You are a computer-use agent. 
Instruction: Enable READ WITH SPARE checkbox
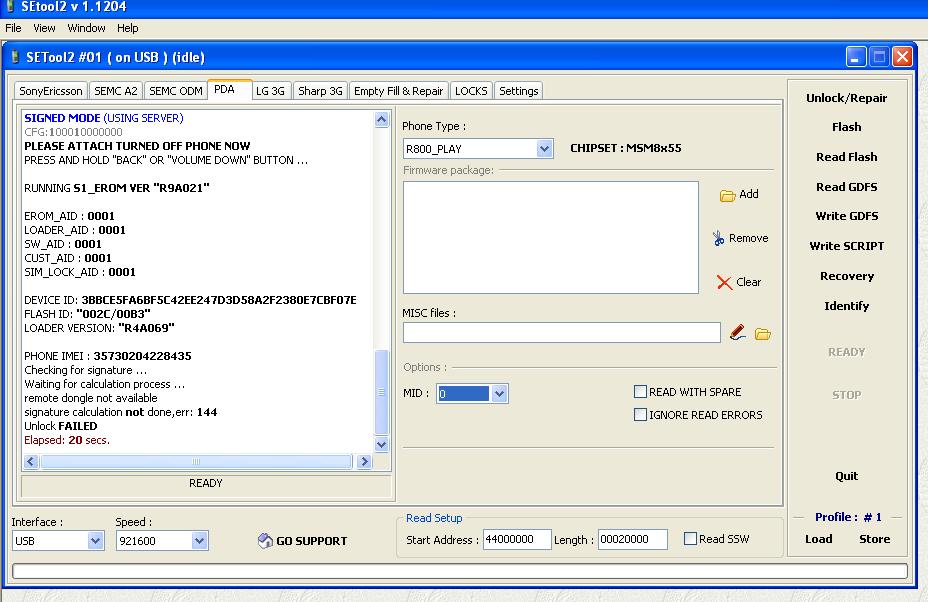(640, 392)
